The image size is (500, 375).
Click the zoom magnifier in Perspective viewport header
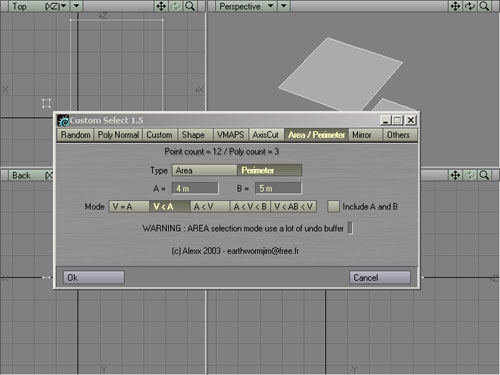click(484, 6)
